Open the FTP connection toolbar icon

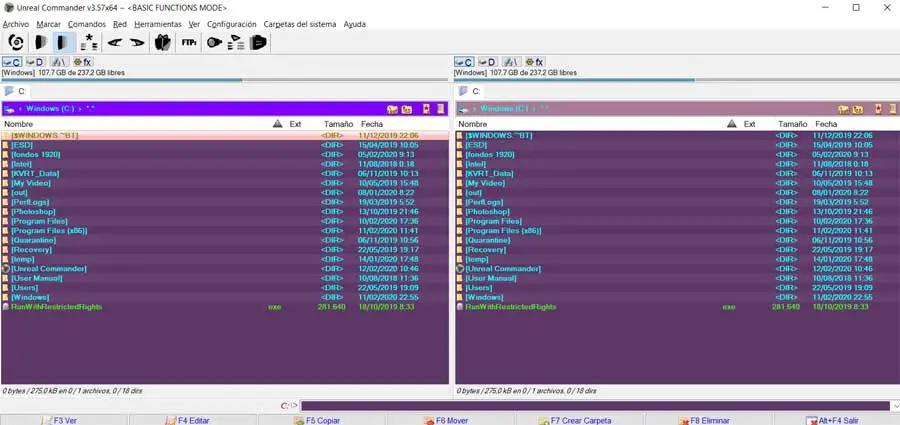point(189,42)
